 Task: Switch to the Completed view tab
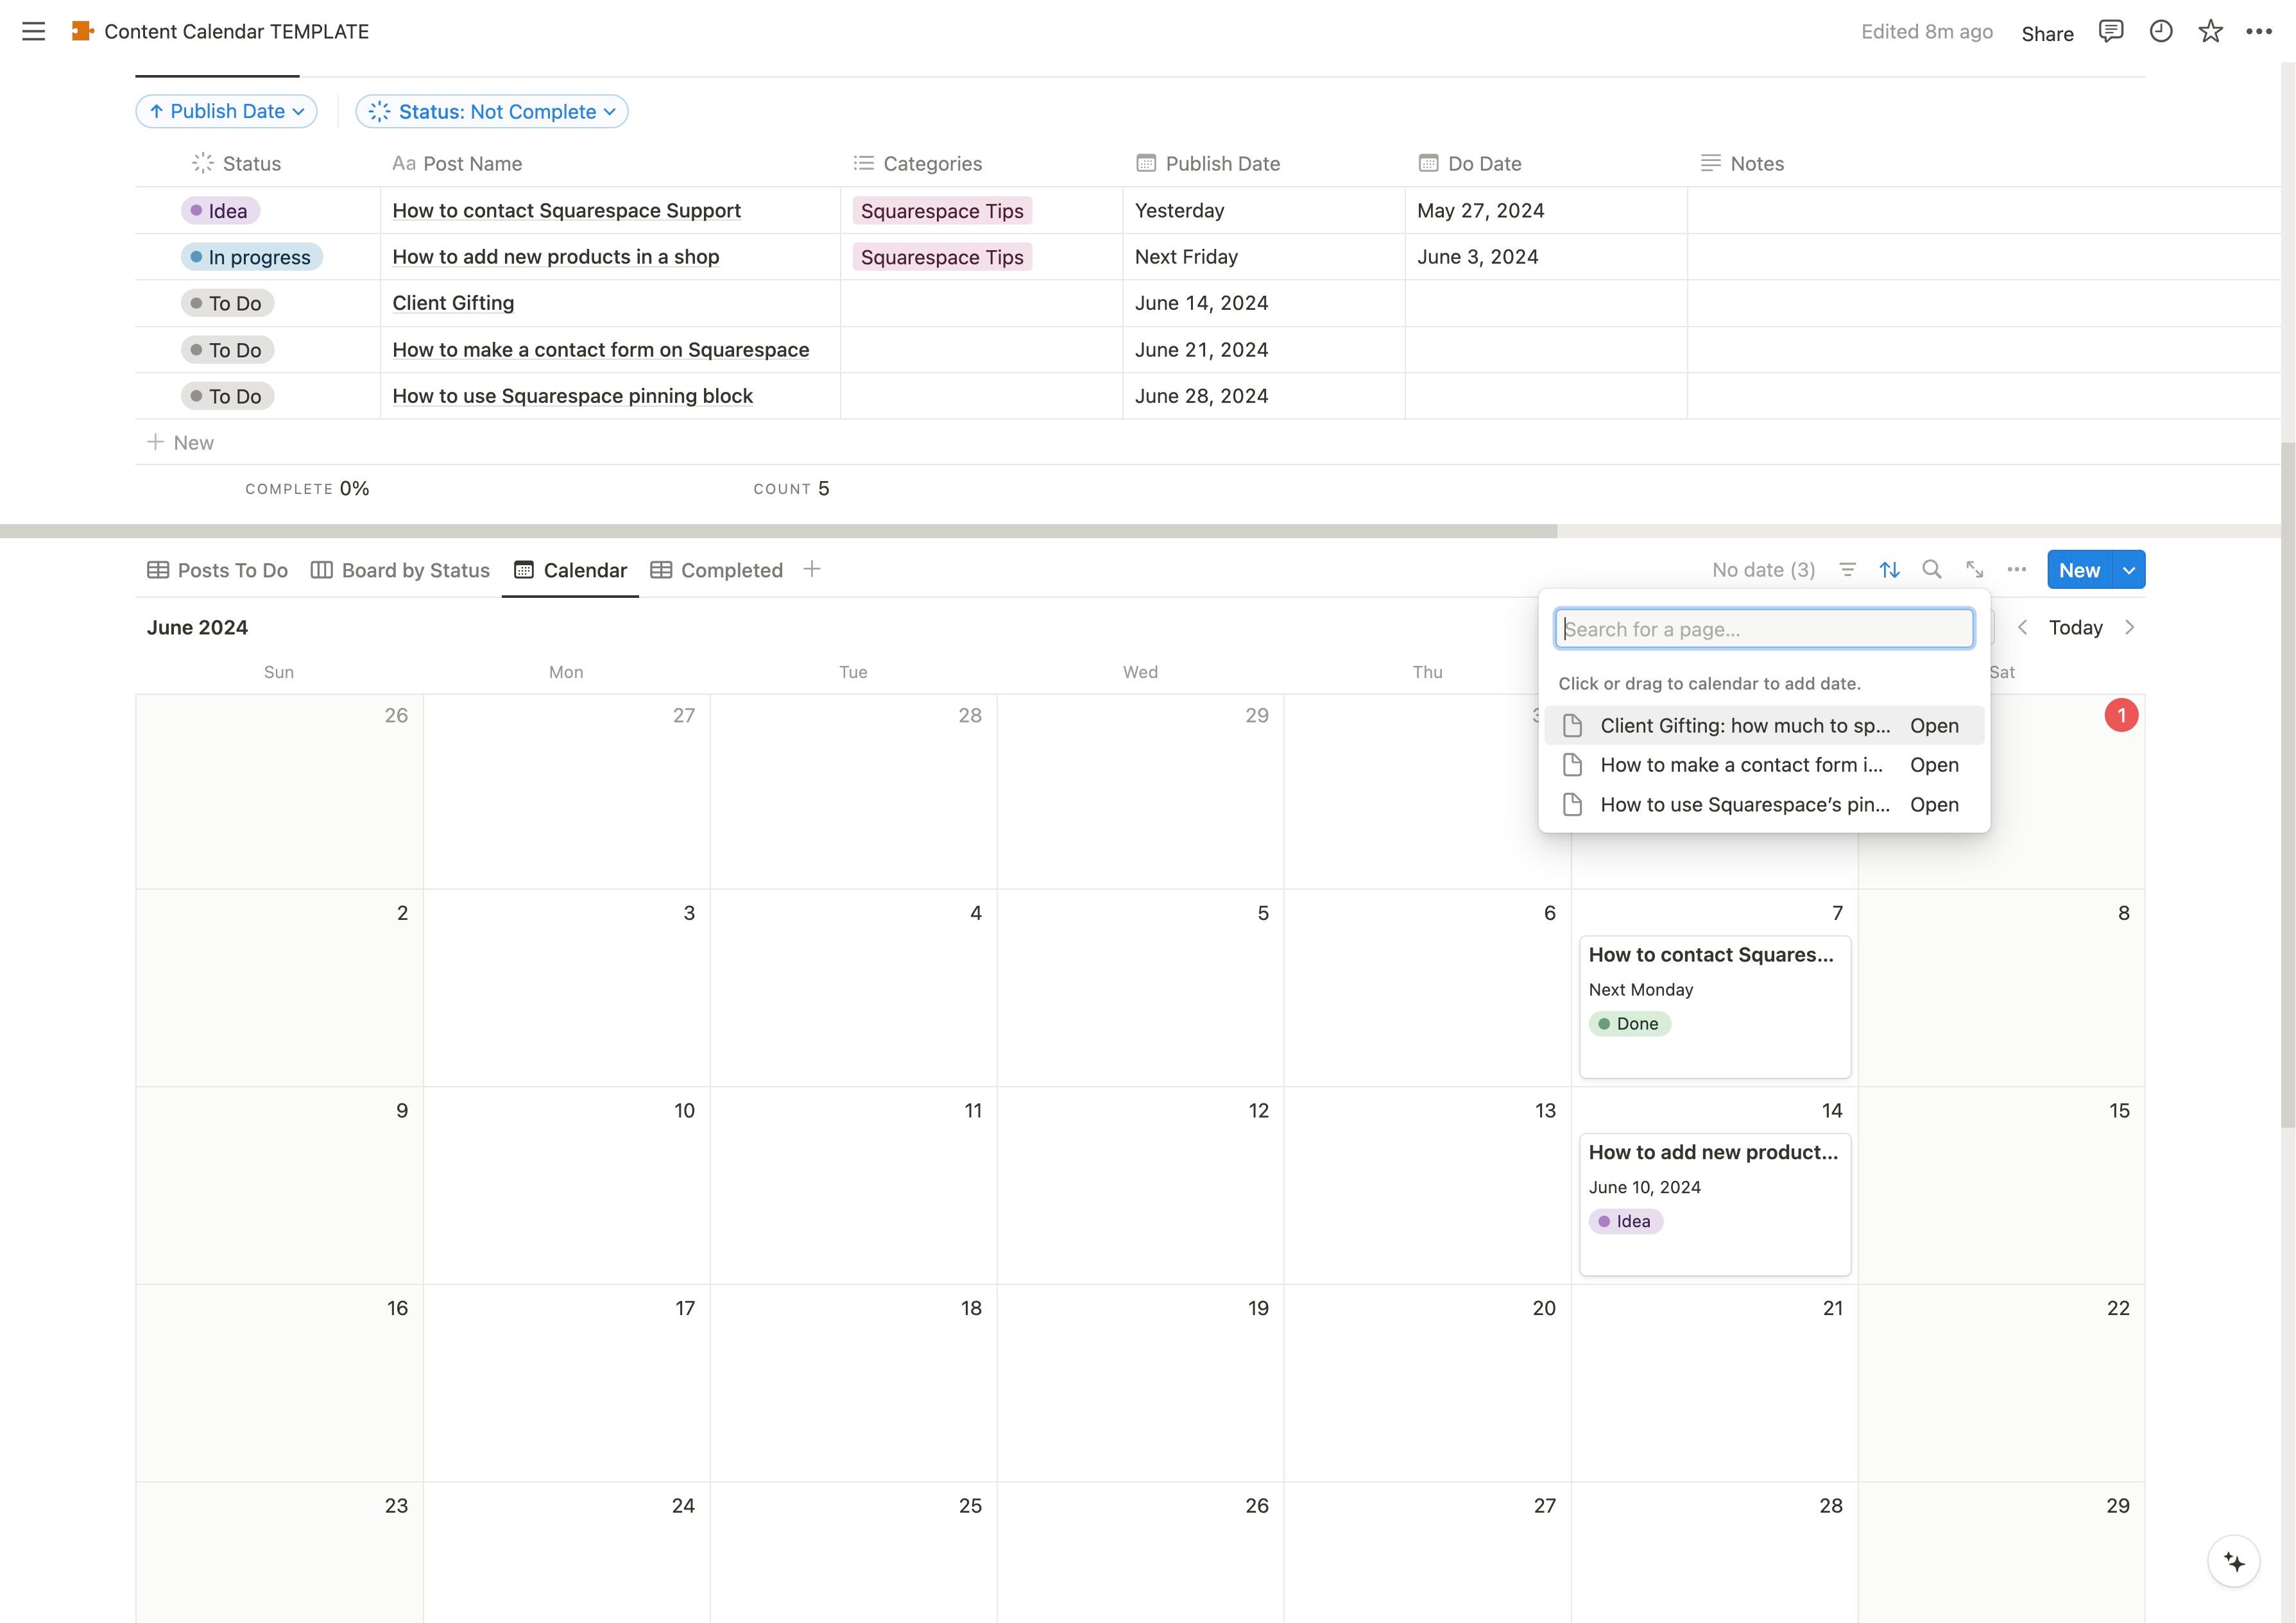(717, 570)
